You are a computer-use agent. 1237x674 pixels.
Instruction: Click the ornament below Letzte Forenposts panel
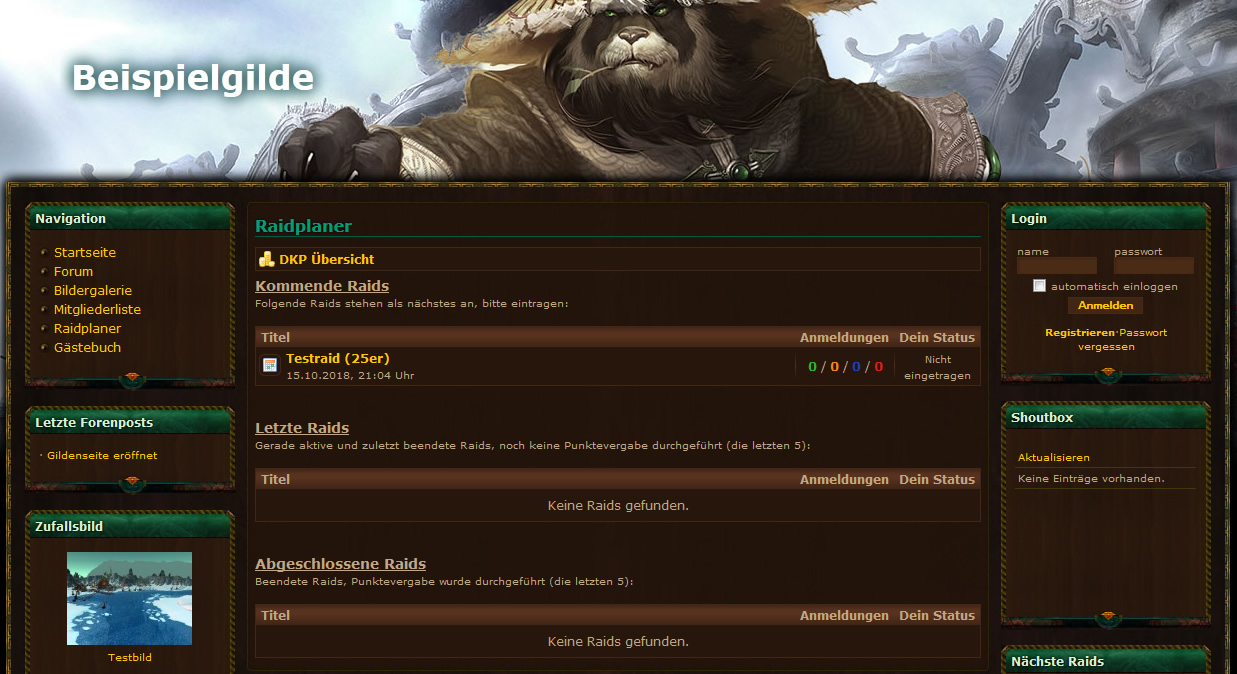point(132,484)
